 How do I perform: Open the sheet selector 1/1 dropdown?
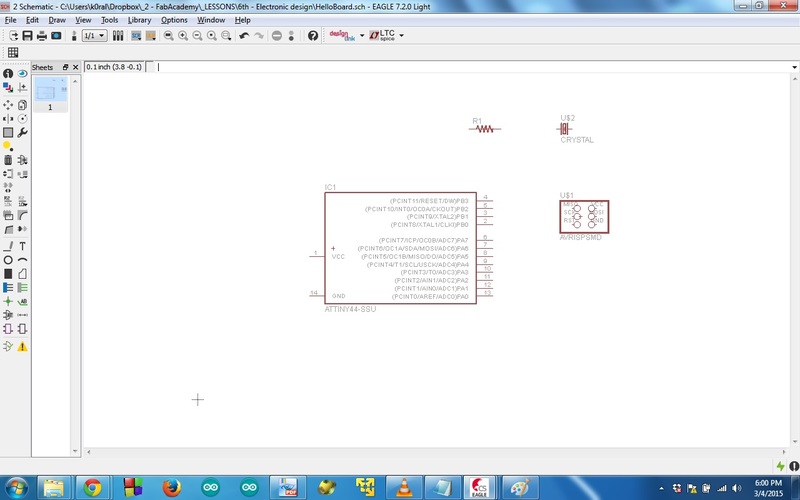(x=95, y=36)
